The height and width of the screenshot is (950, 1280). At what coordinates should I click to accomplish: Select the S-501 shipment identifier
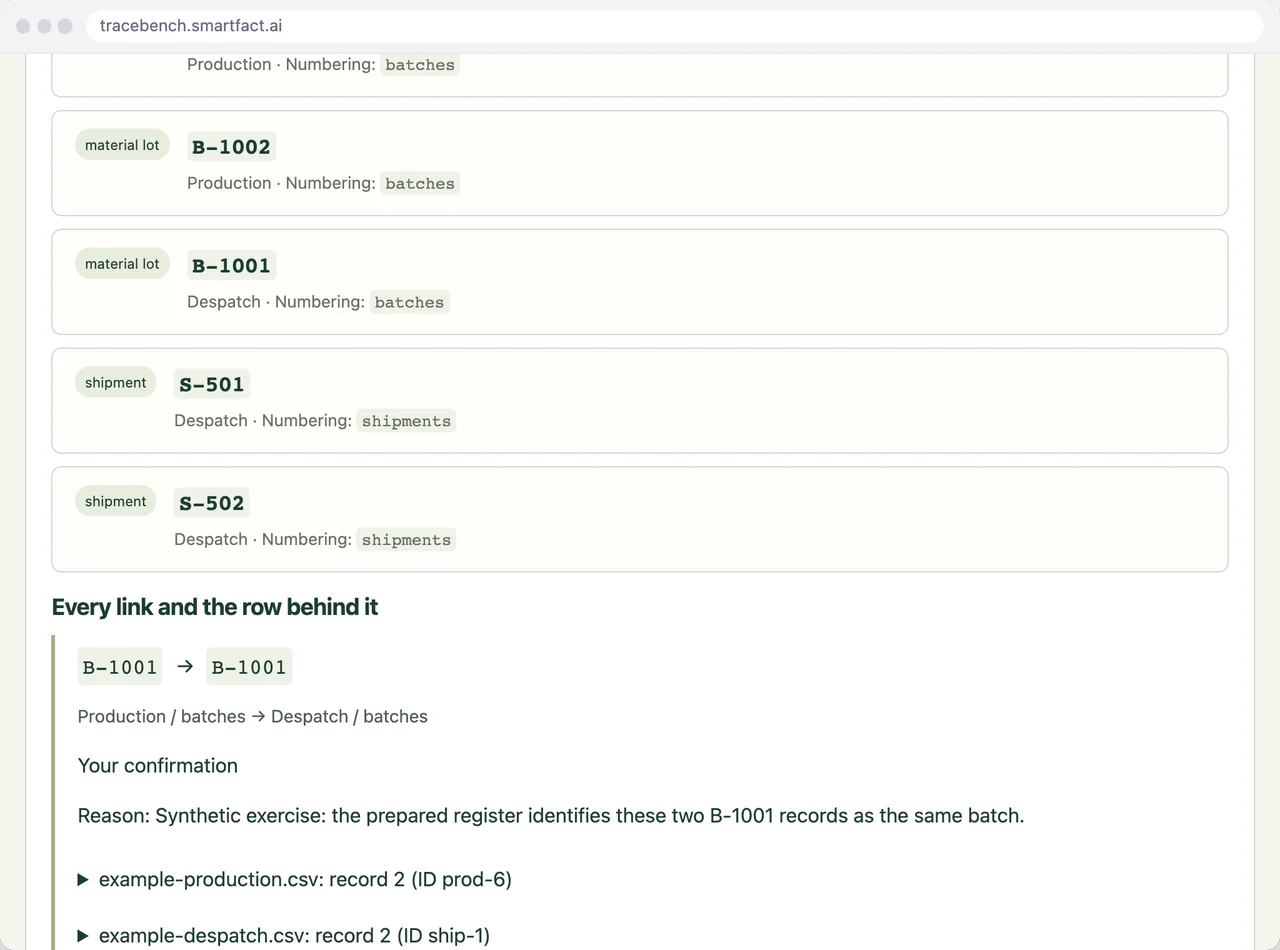[x=211, y=384]
